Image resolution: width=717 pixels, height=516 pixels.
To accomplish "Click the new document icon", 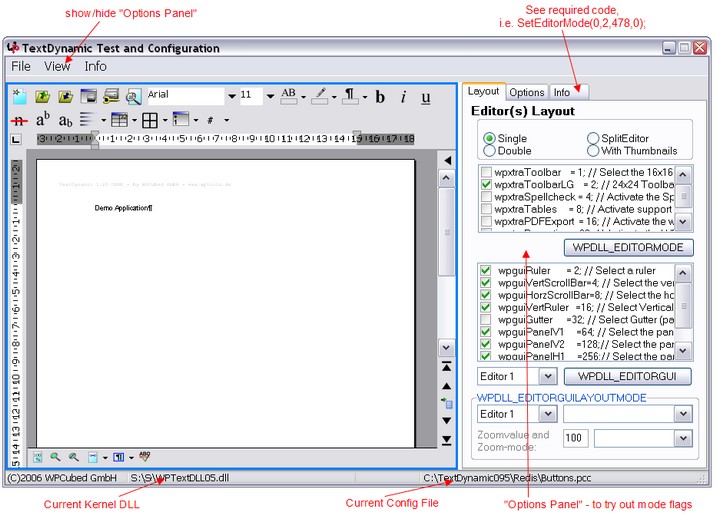I will 19,97.
